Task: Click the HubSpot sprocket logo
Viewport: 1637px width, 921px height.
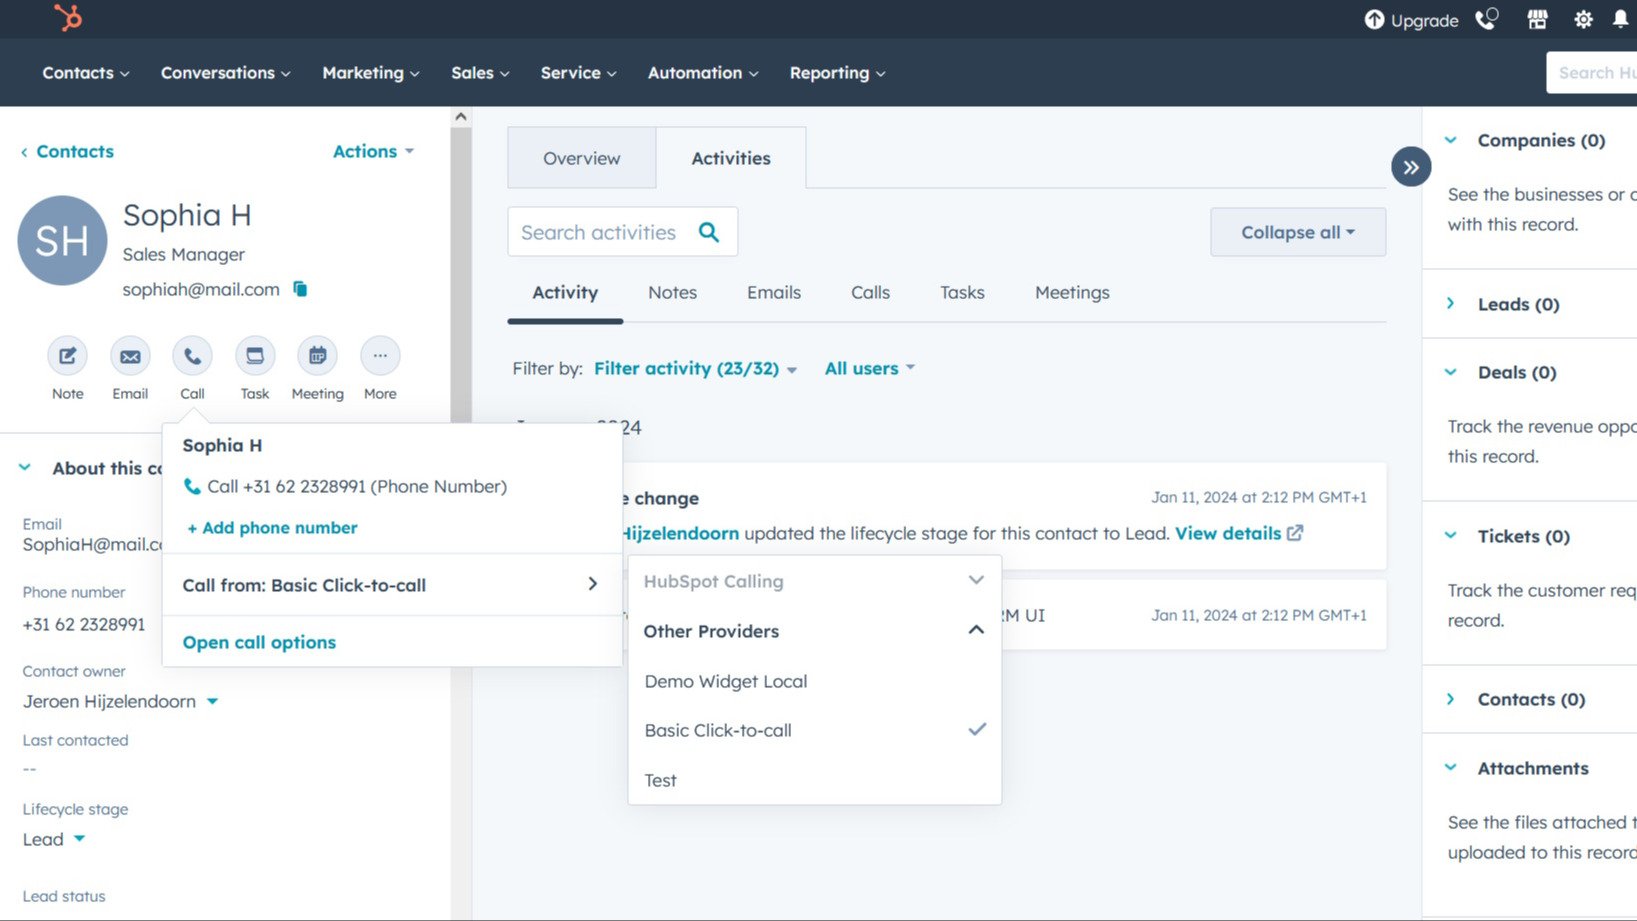Action: click(x=68, y=18)
